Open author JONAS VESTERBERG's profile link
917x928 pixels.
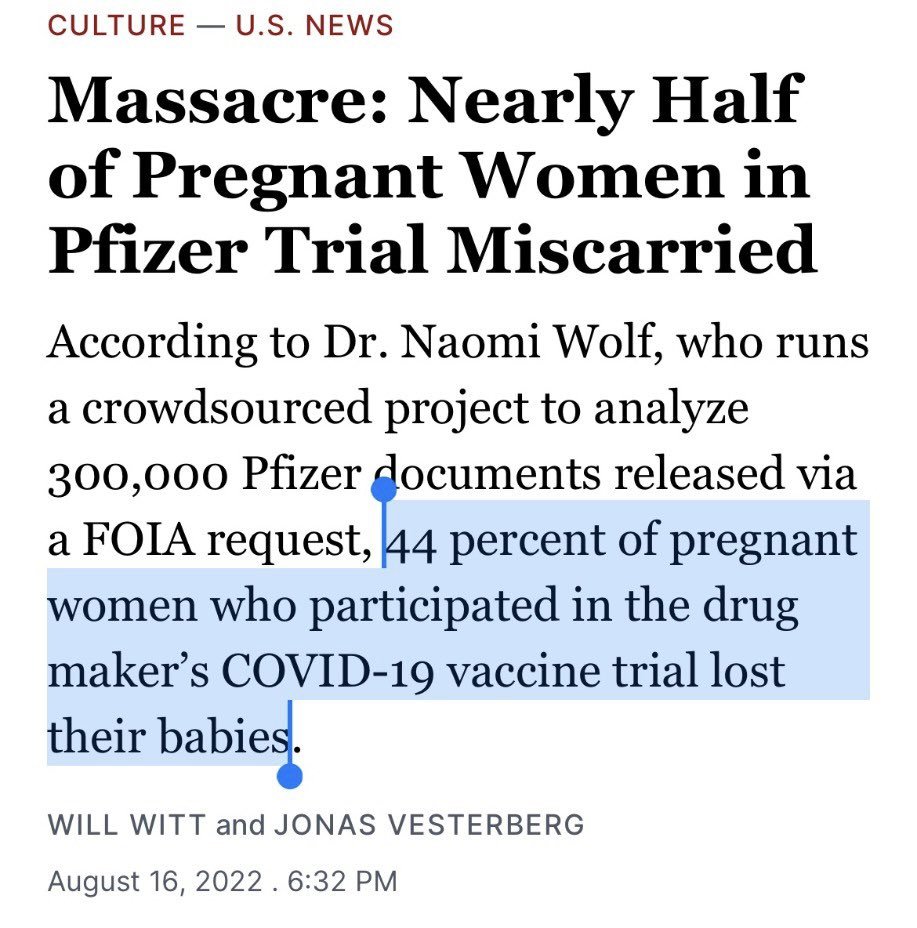coord(429,826)
